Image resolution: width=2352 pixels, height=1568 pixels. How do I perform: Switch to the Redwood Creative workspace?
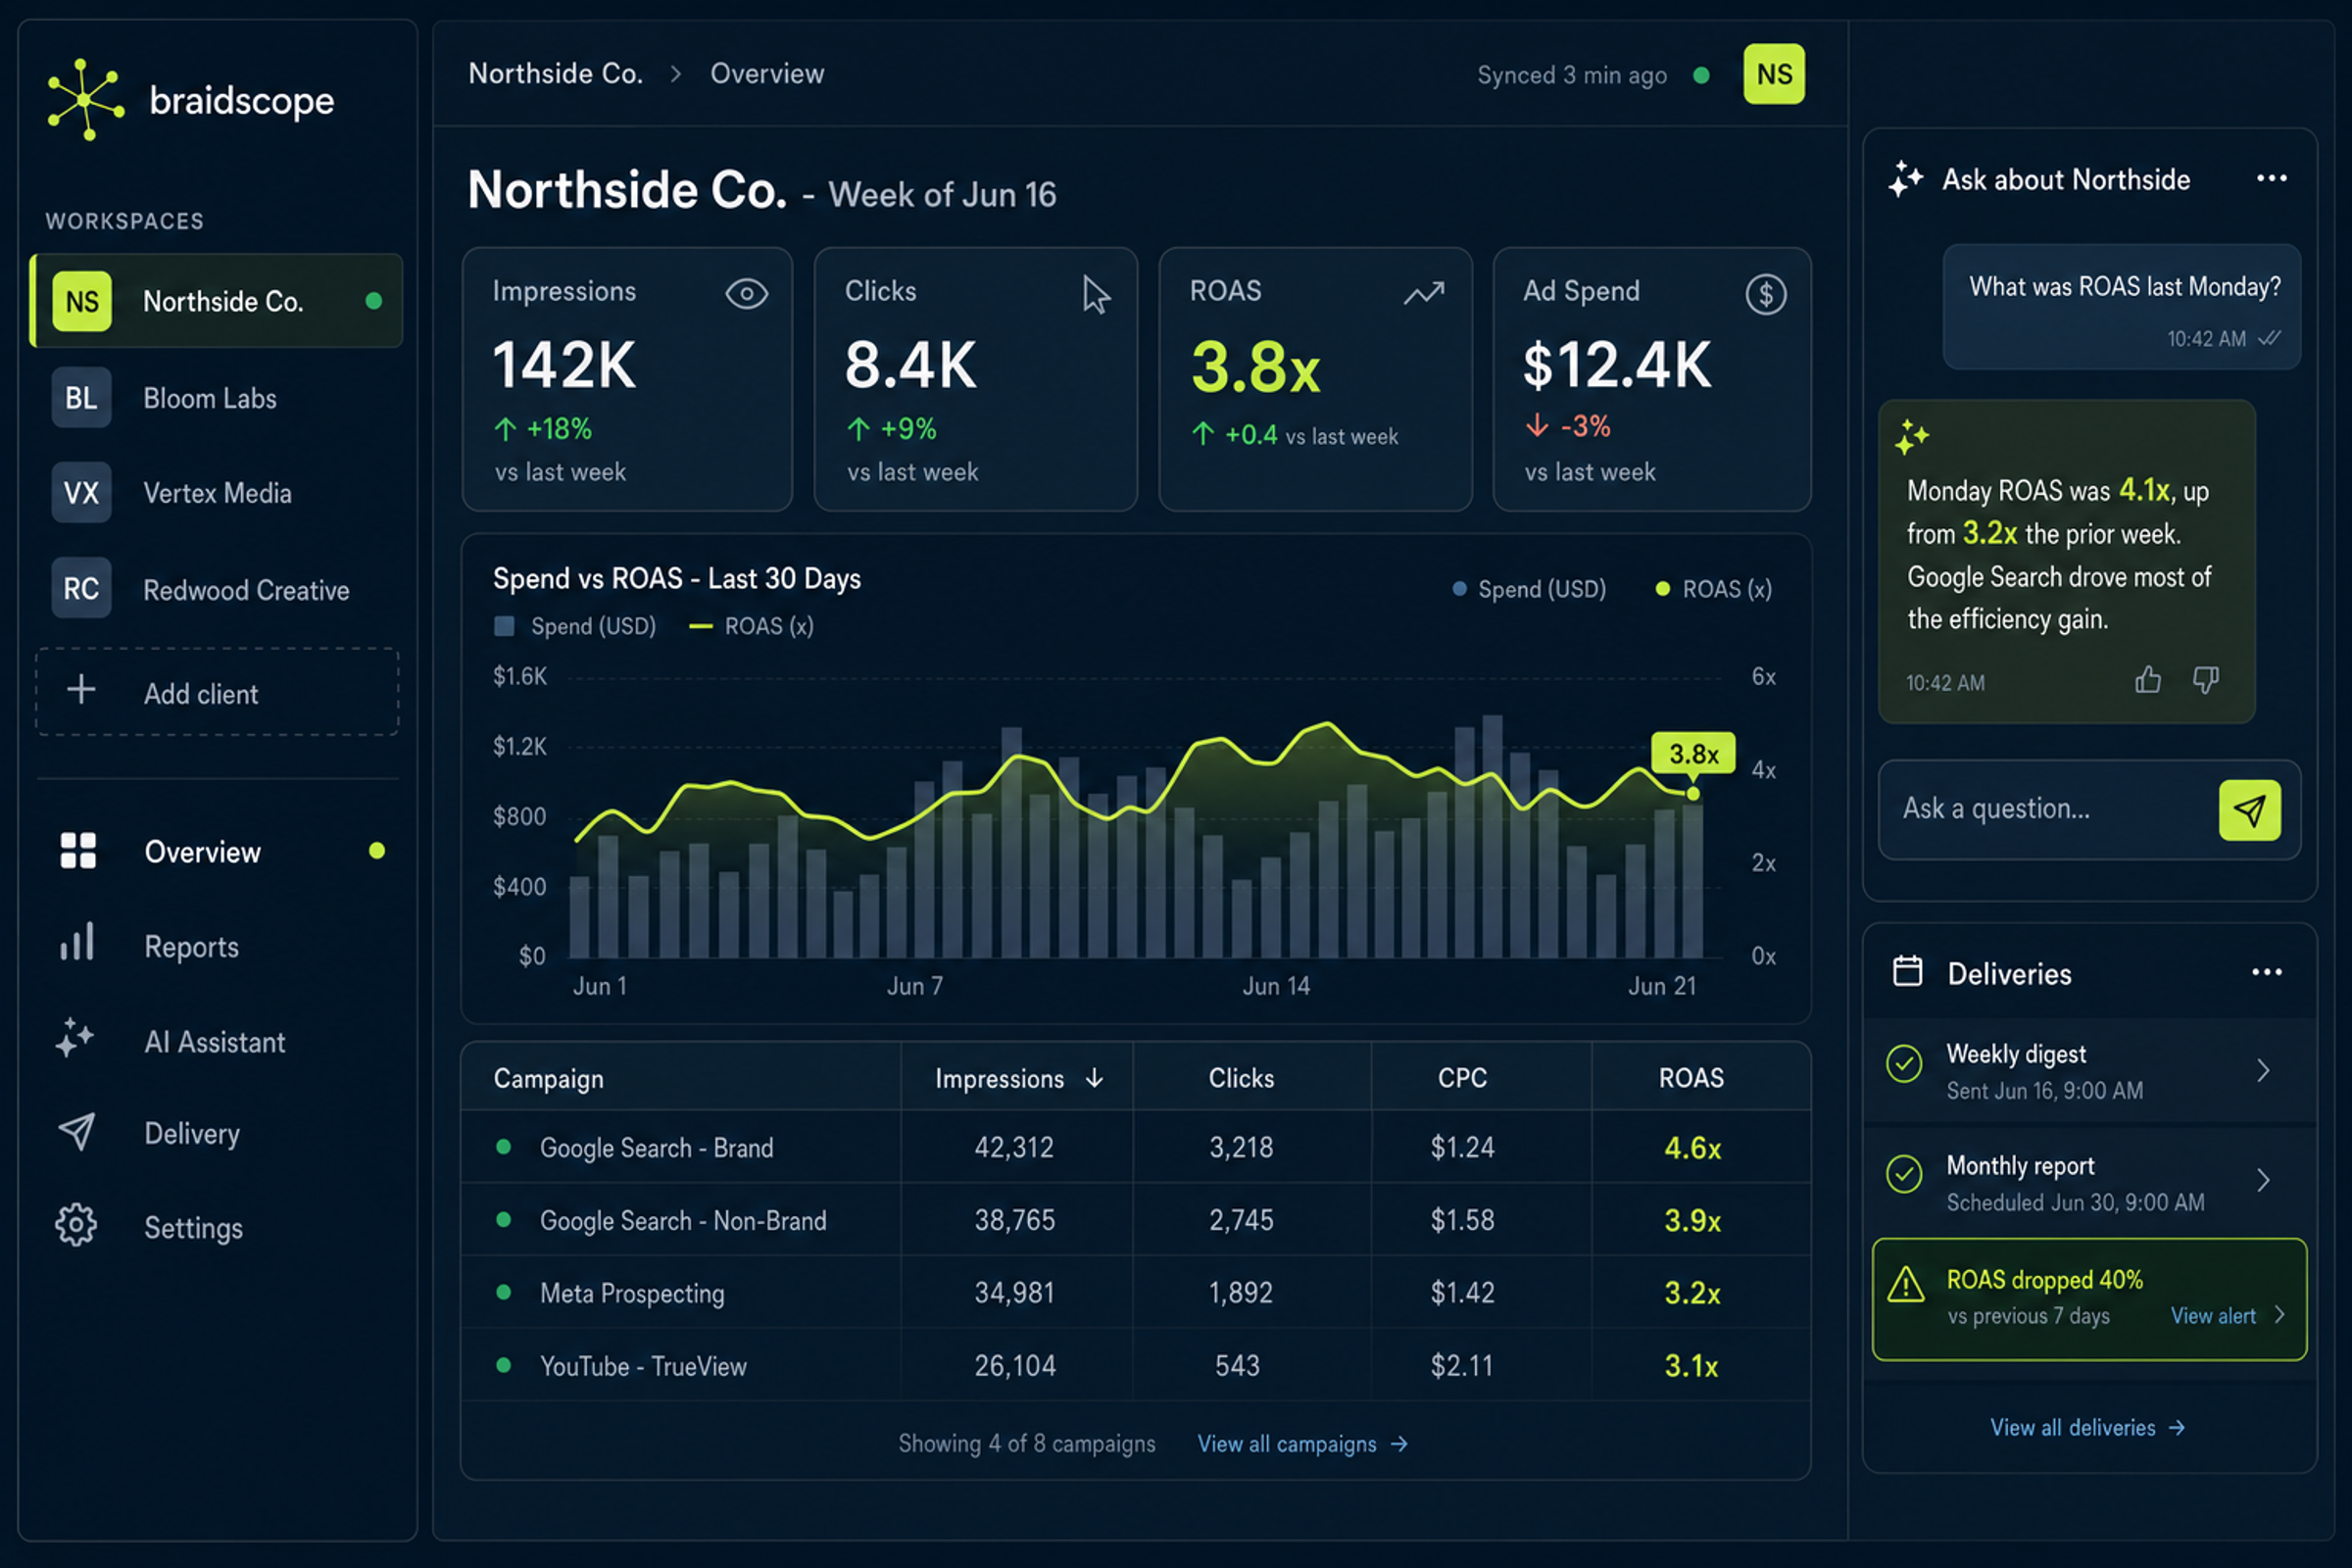point(217,589)
